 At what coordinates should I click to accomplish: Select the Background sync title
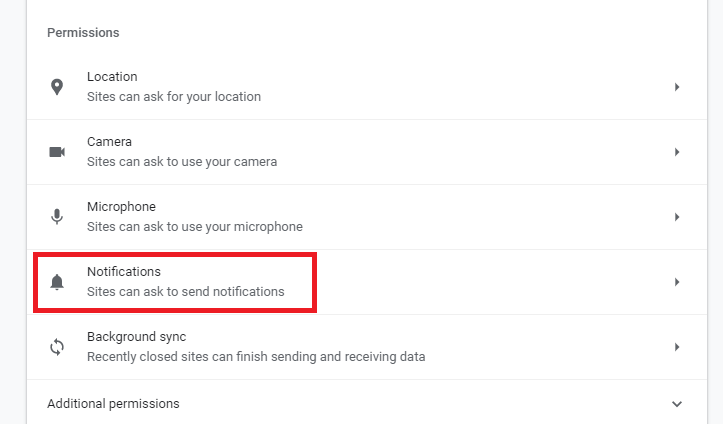136,337
